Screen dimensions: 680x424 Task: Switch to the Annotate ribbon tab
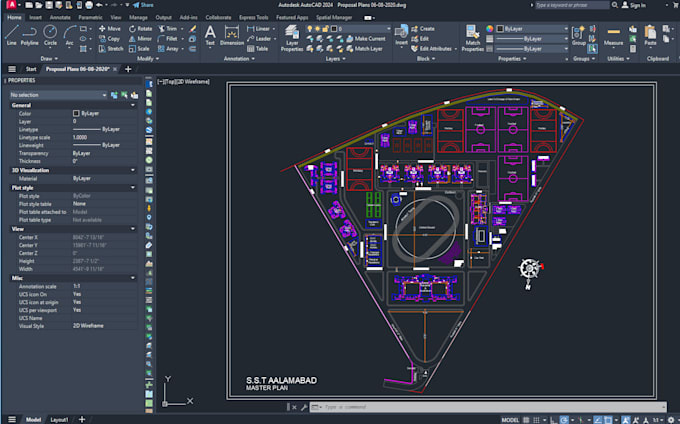(x=60, y=17)
